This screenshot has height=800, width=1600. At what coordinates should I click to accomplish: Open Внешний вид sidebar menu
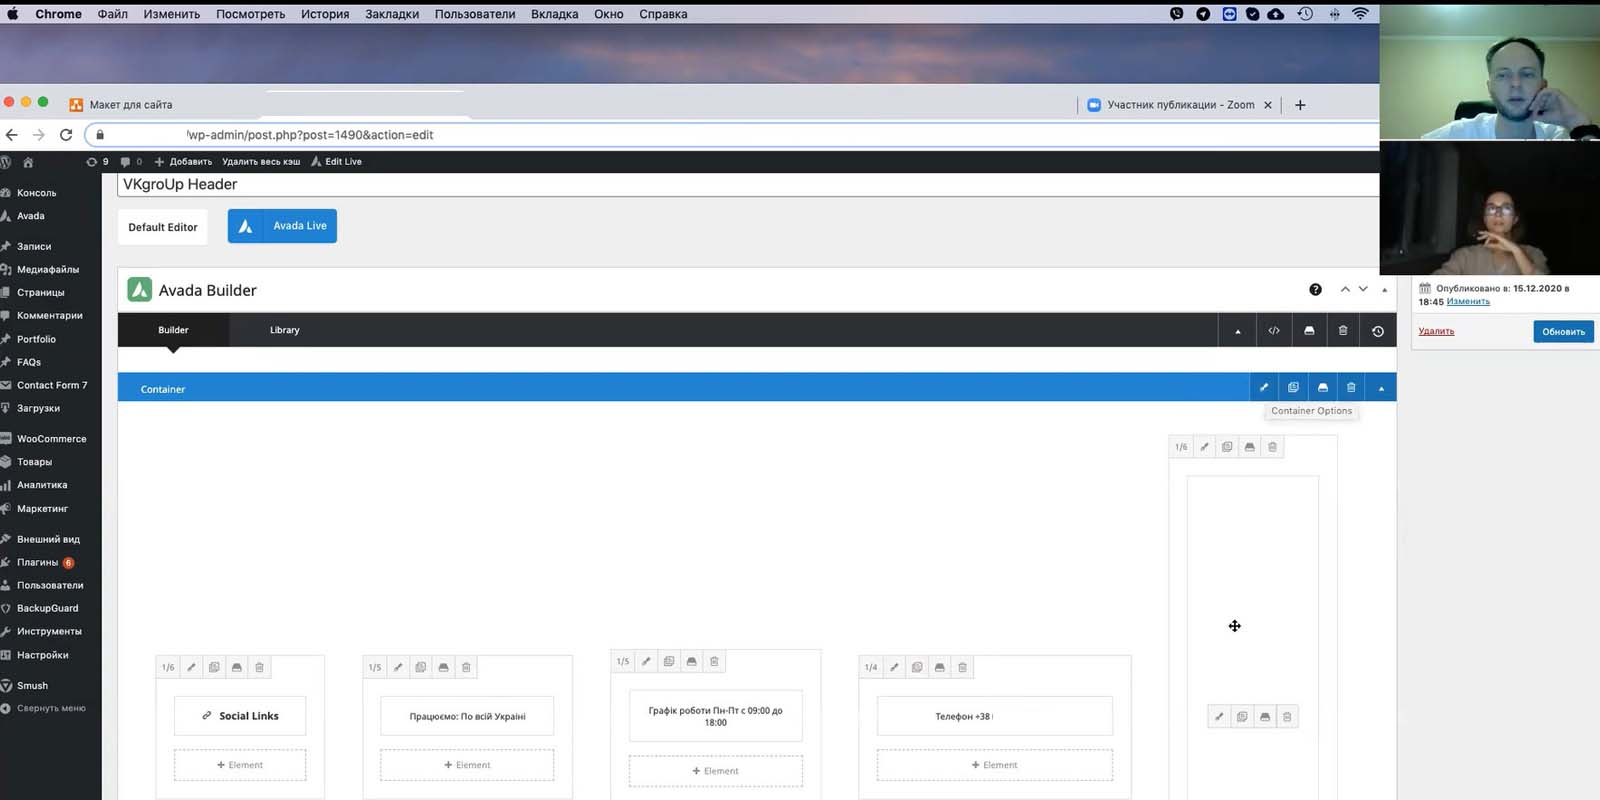48,539
